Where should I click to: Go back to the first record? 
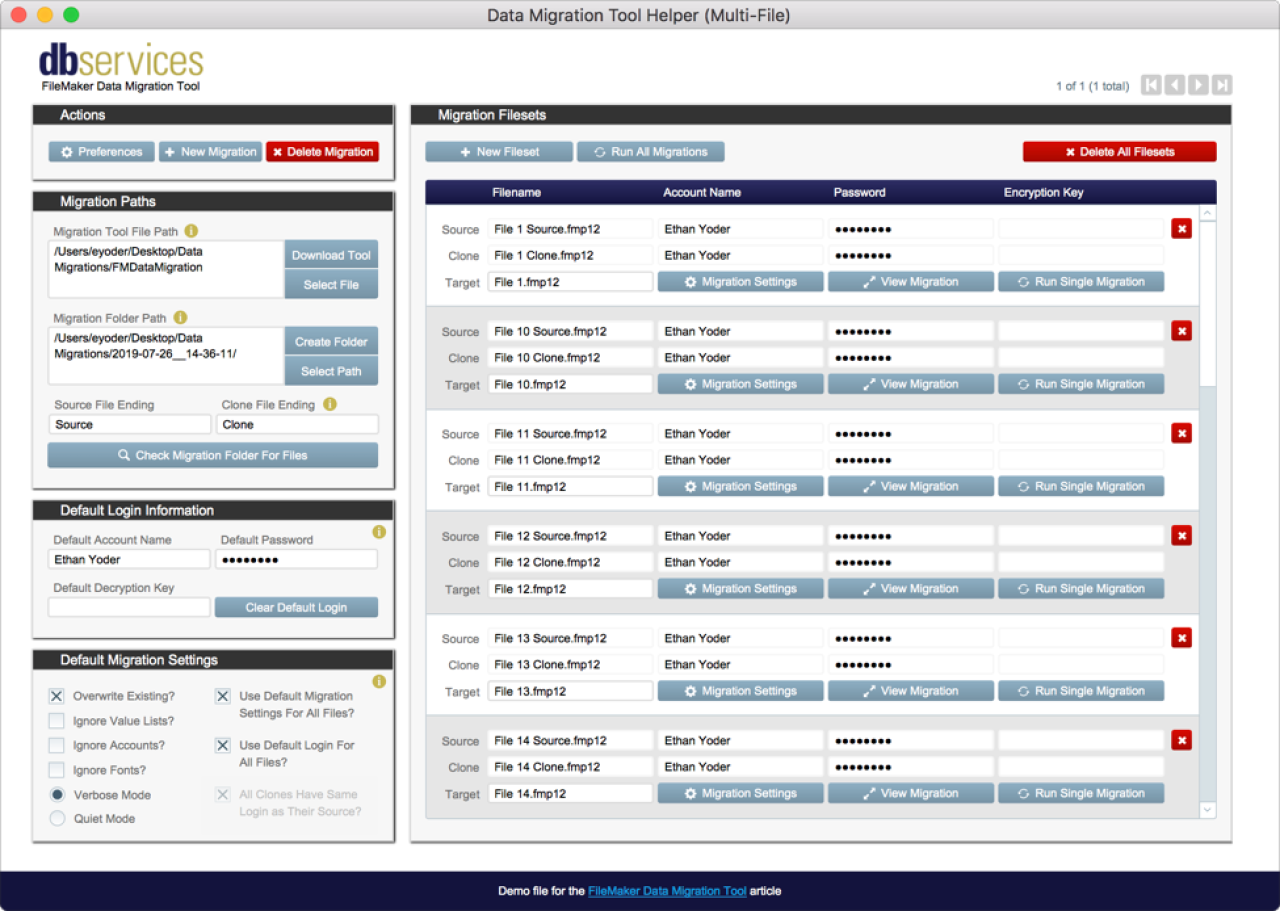[1151, 85]
